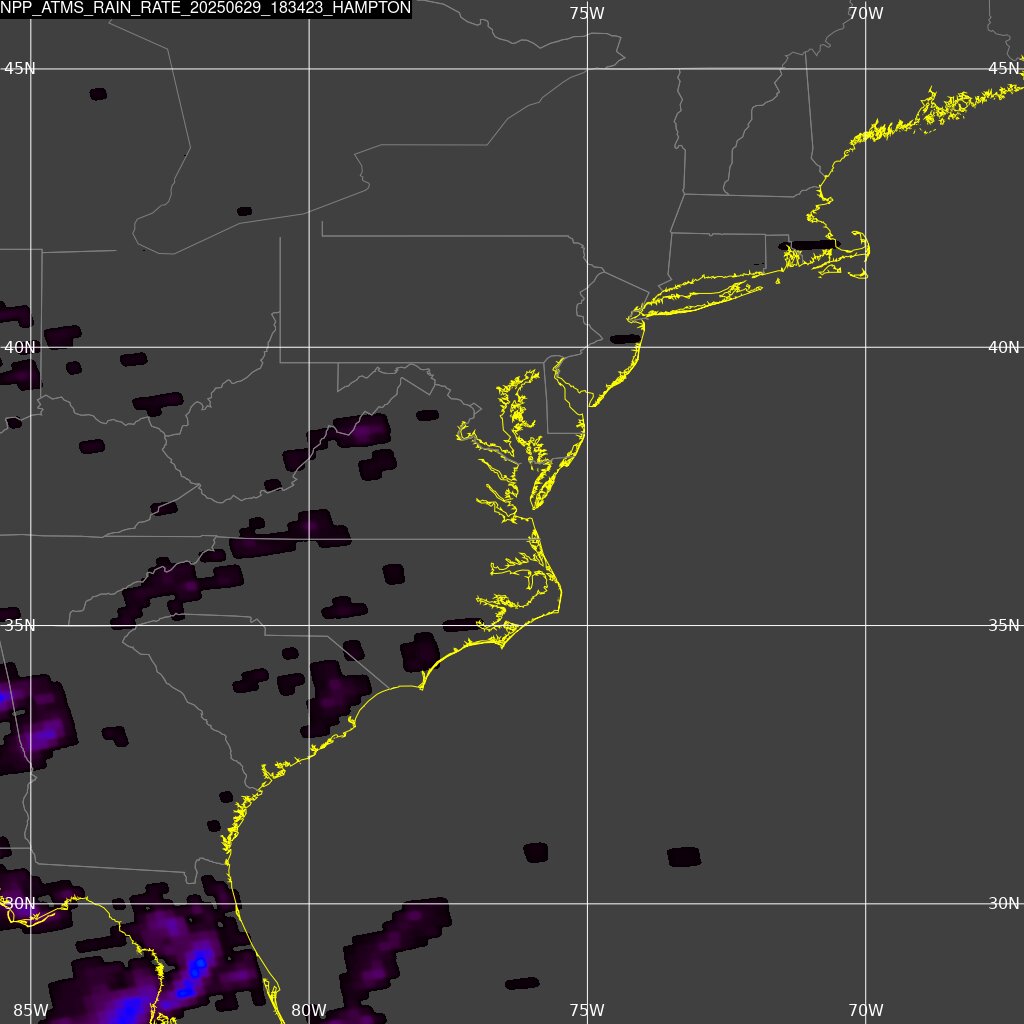Pick the 40N latitude label on the right edge

click(x=1004, y=347)
